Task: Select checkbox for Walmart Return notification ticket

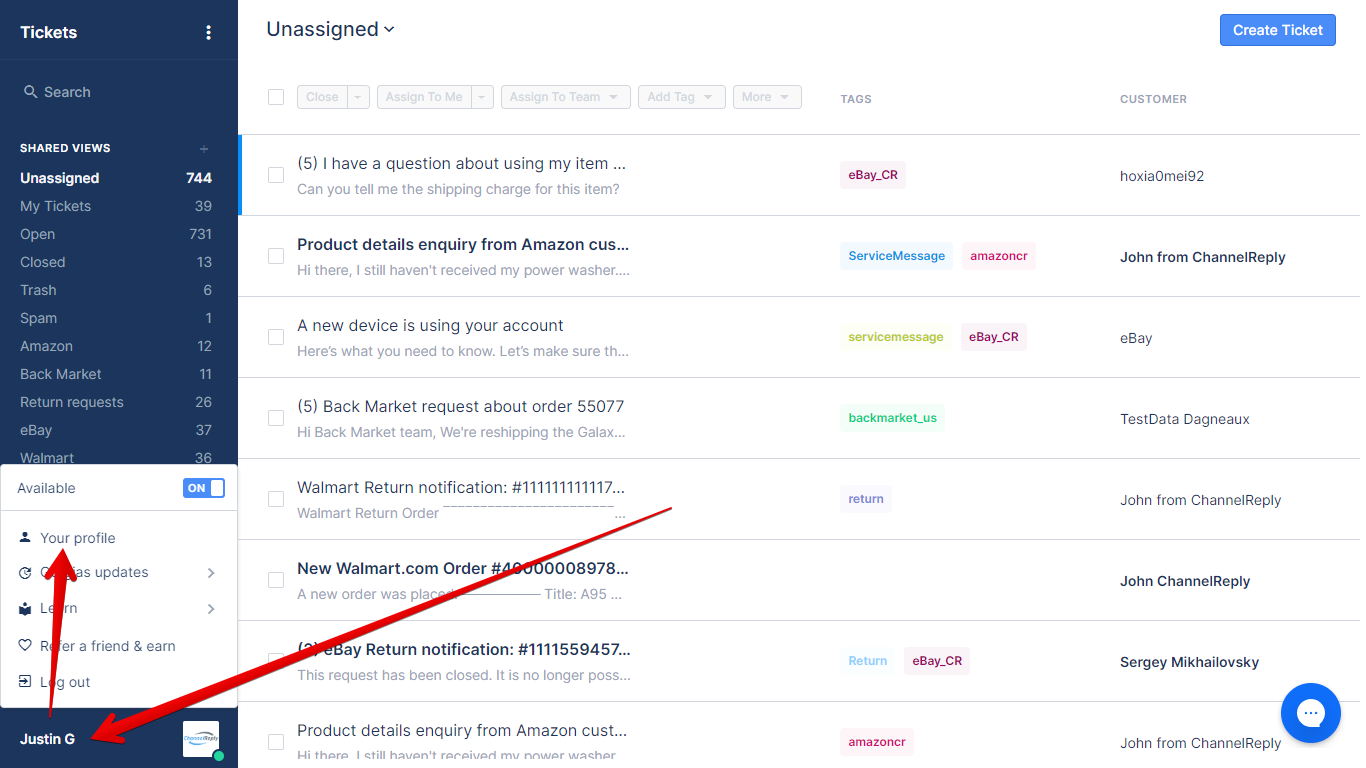Action: pos(276,499)
